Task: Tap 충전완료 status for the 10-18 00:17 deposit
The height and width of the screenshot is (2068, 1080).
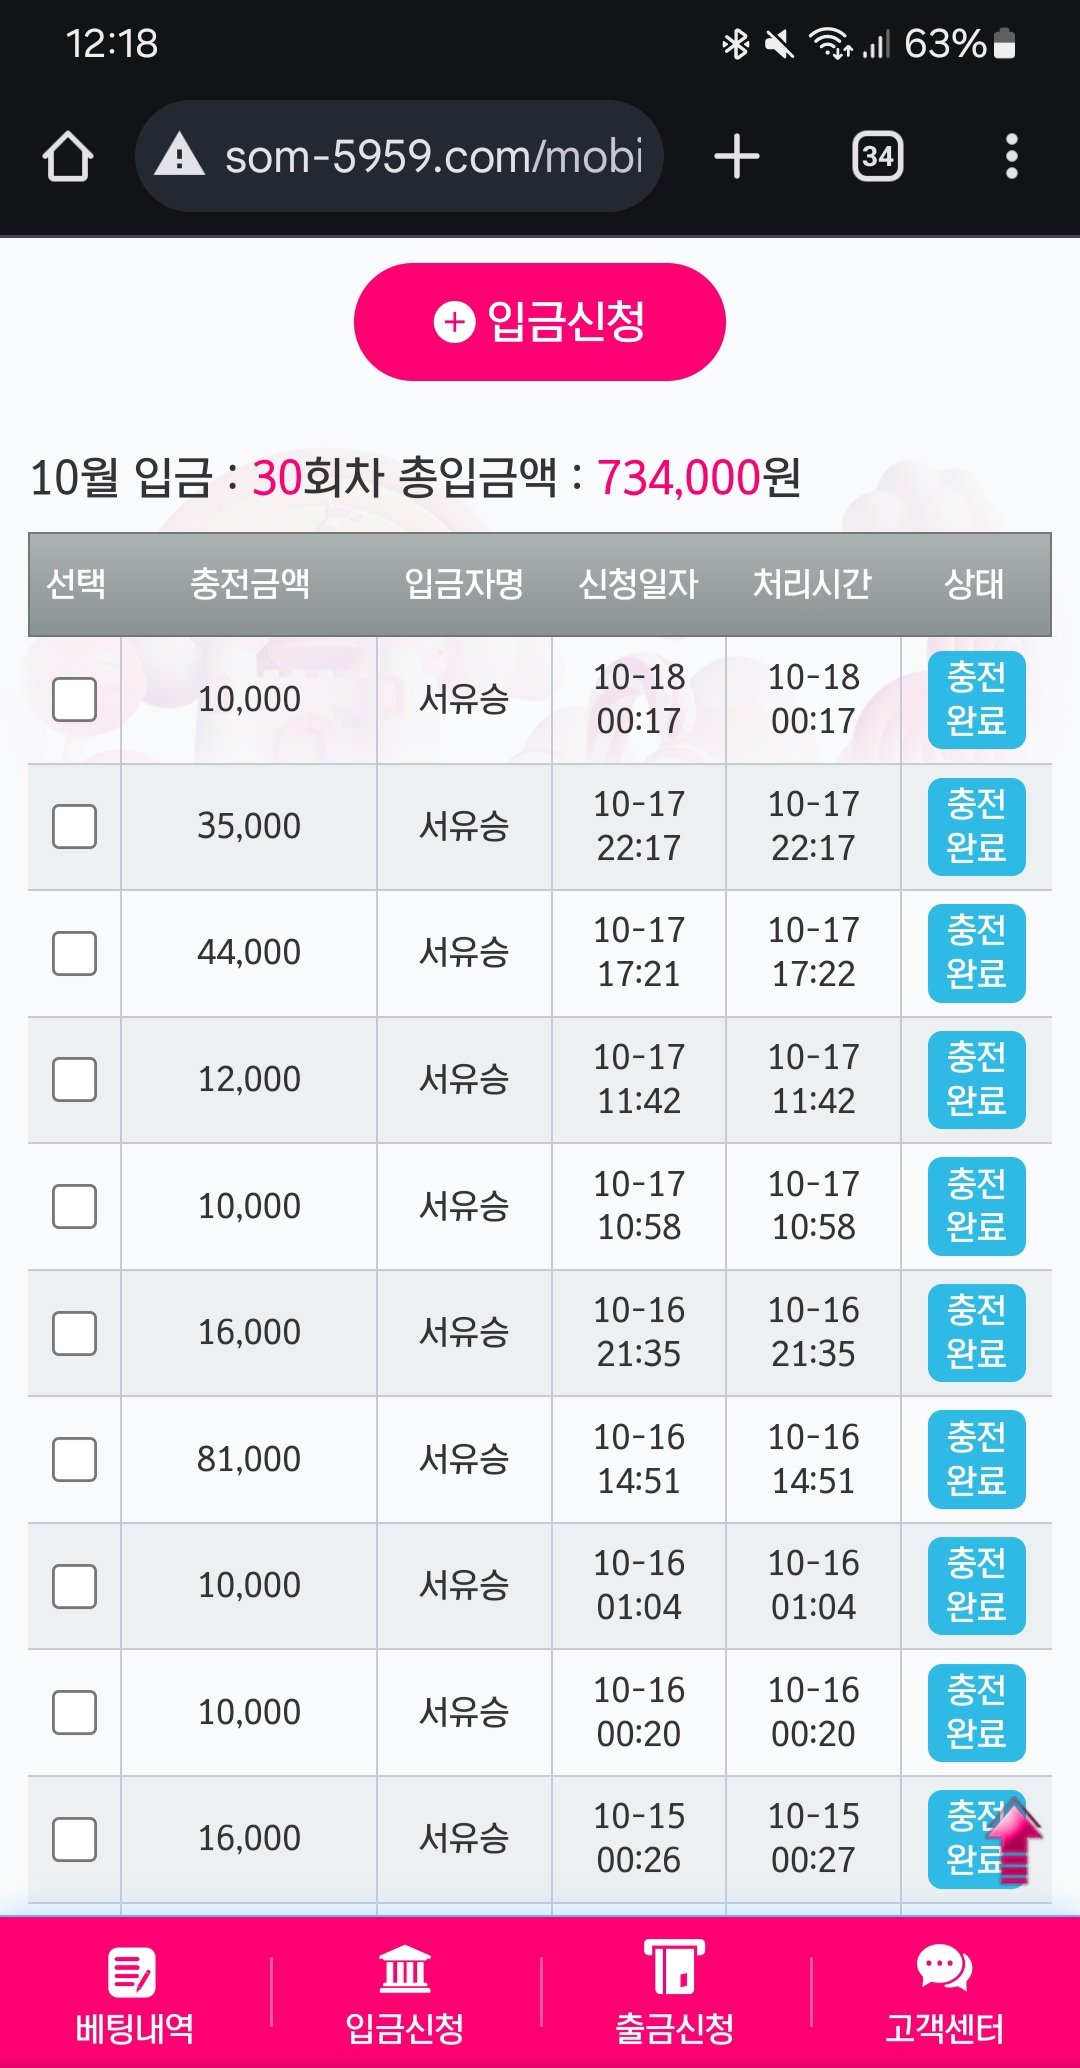Action: pos(976,699)
